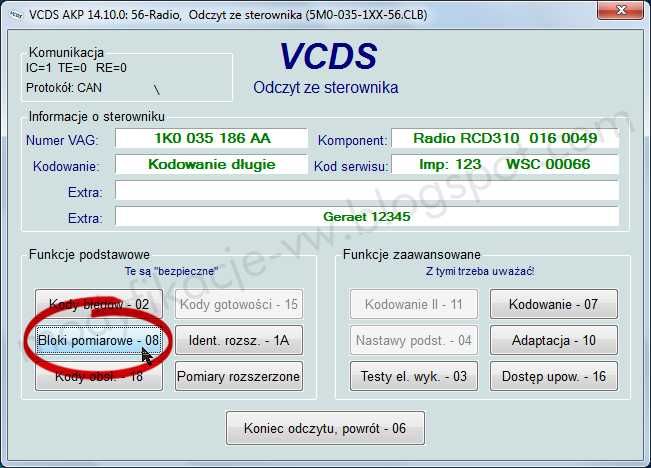Open Dostęp upow. - 16 login
This screenshot has height=468, width=651.
click(x=553, y=376)
